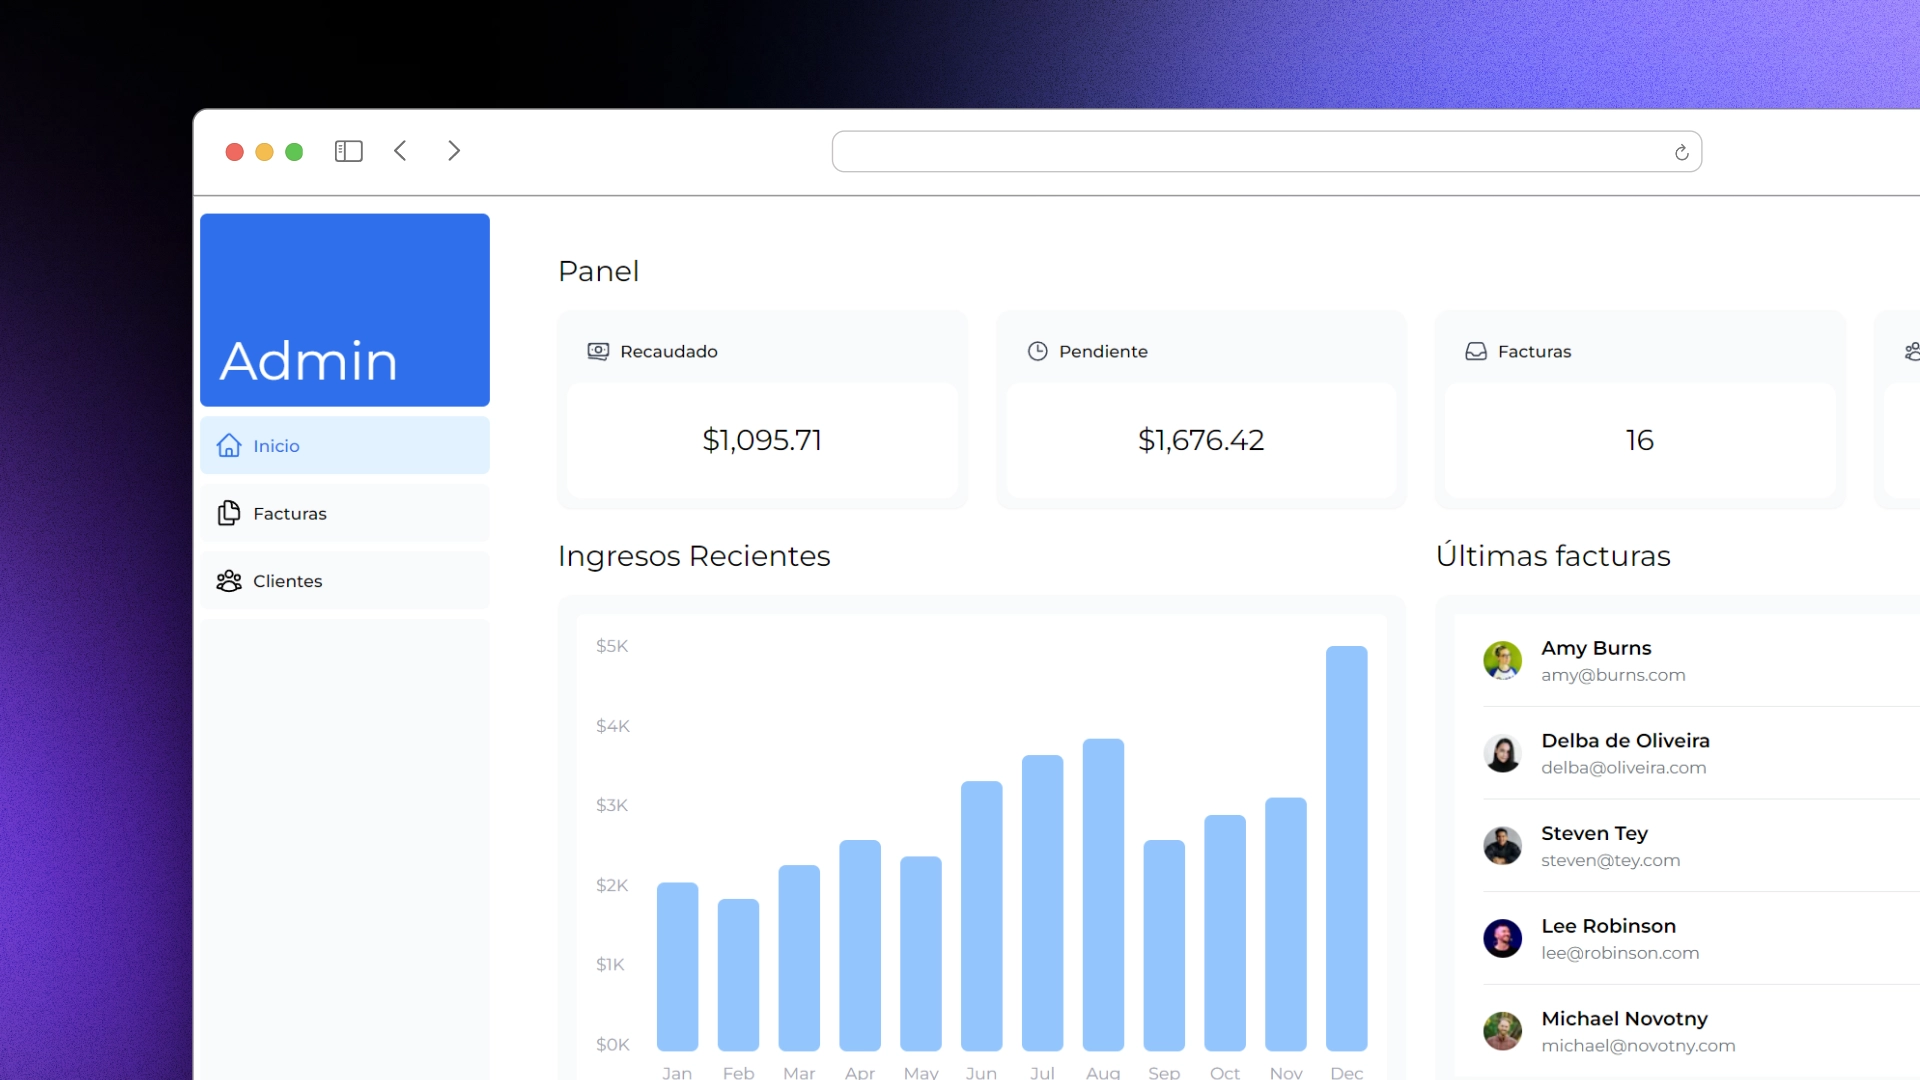Click the Recaudado banknote icon
The width and height of the screenshot is (1920, 1080).
598,351
